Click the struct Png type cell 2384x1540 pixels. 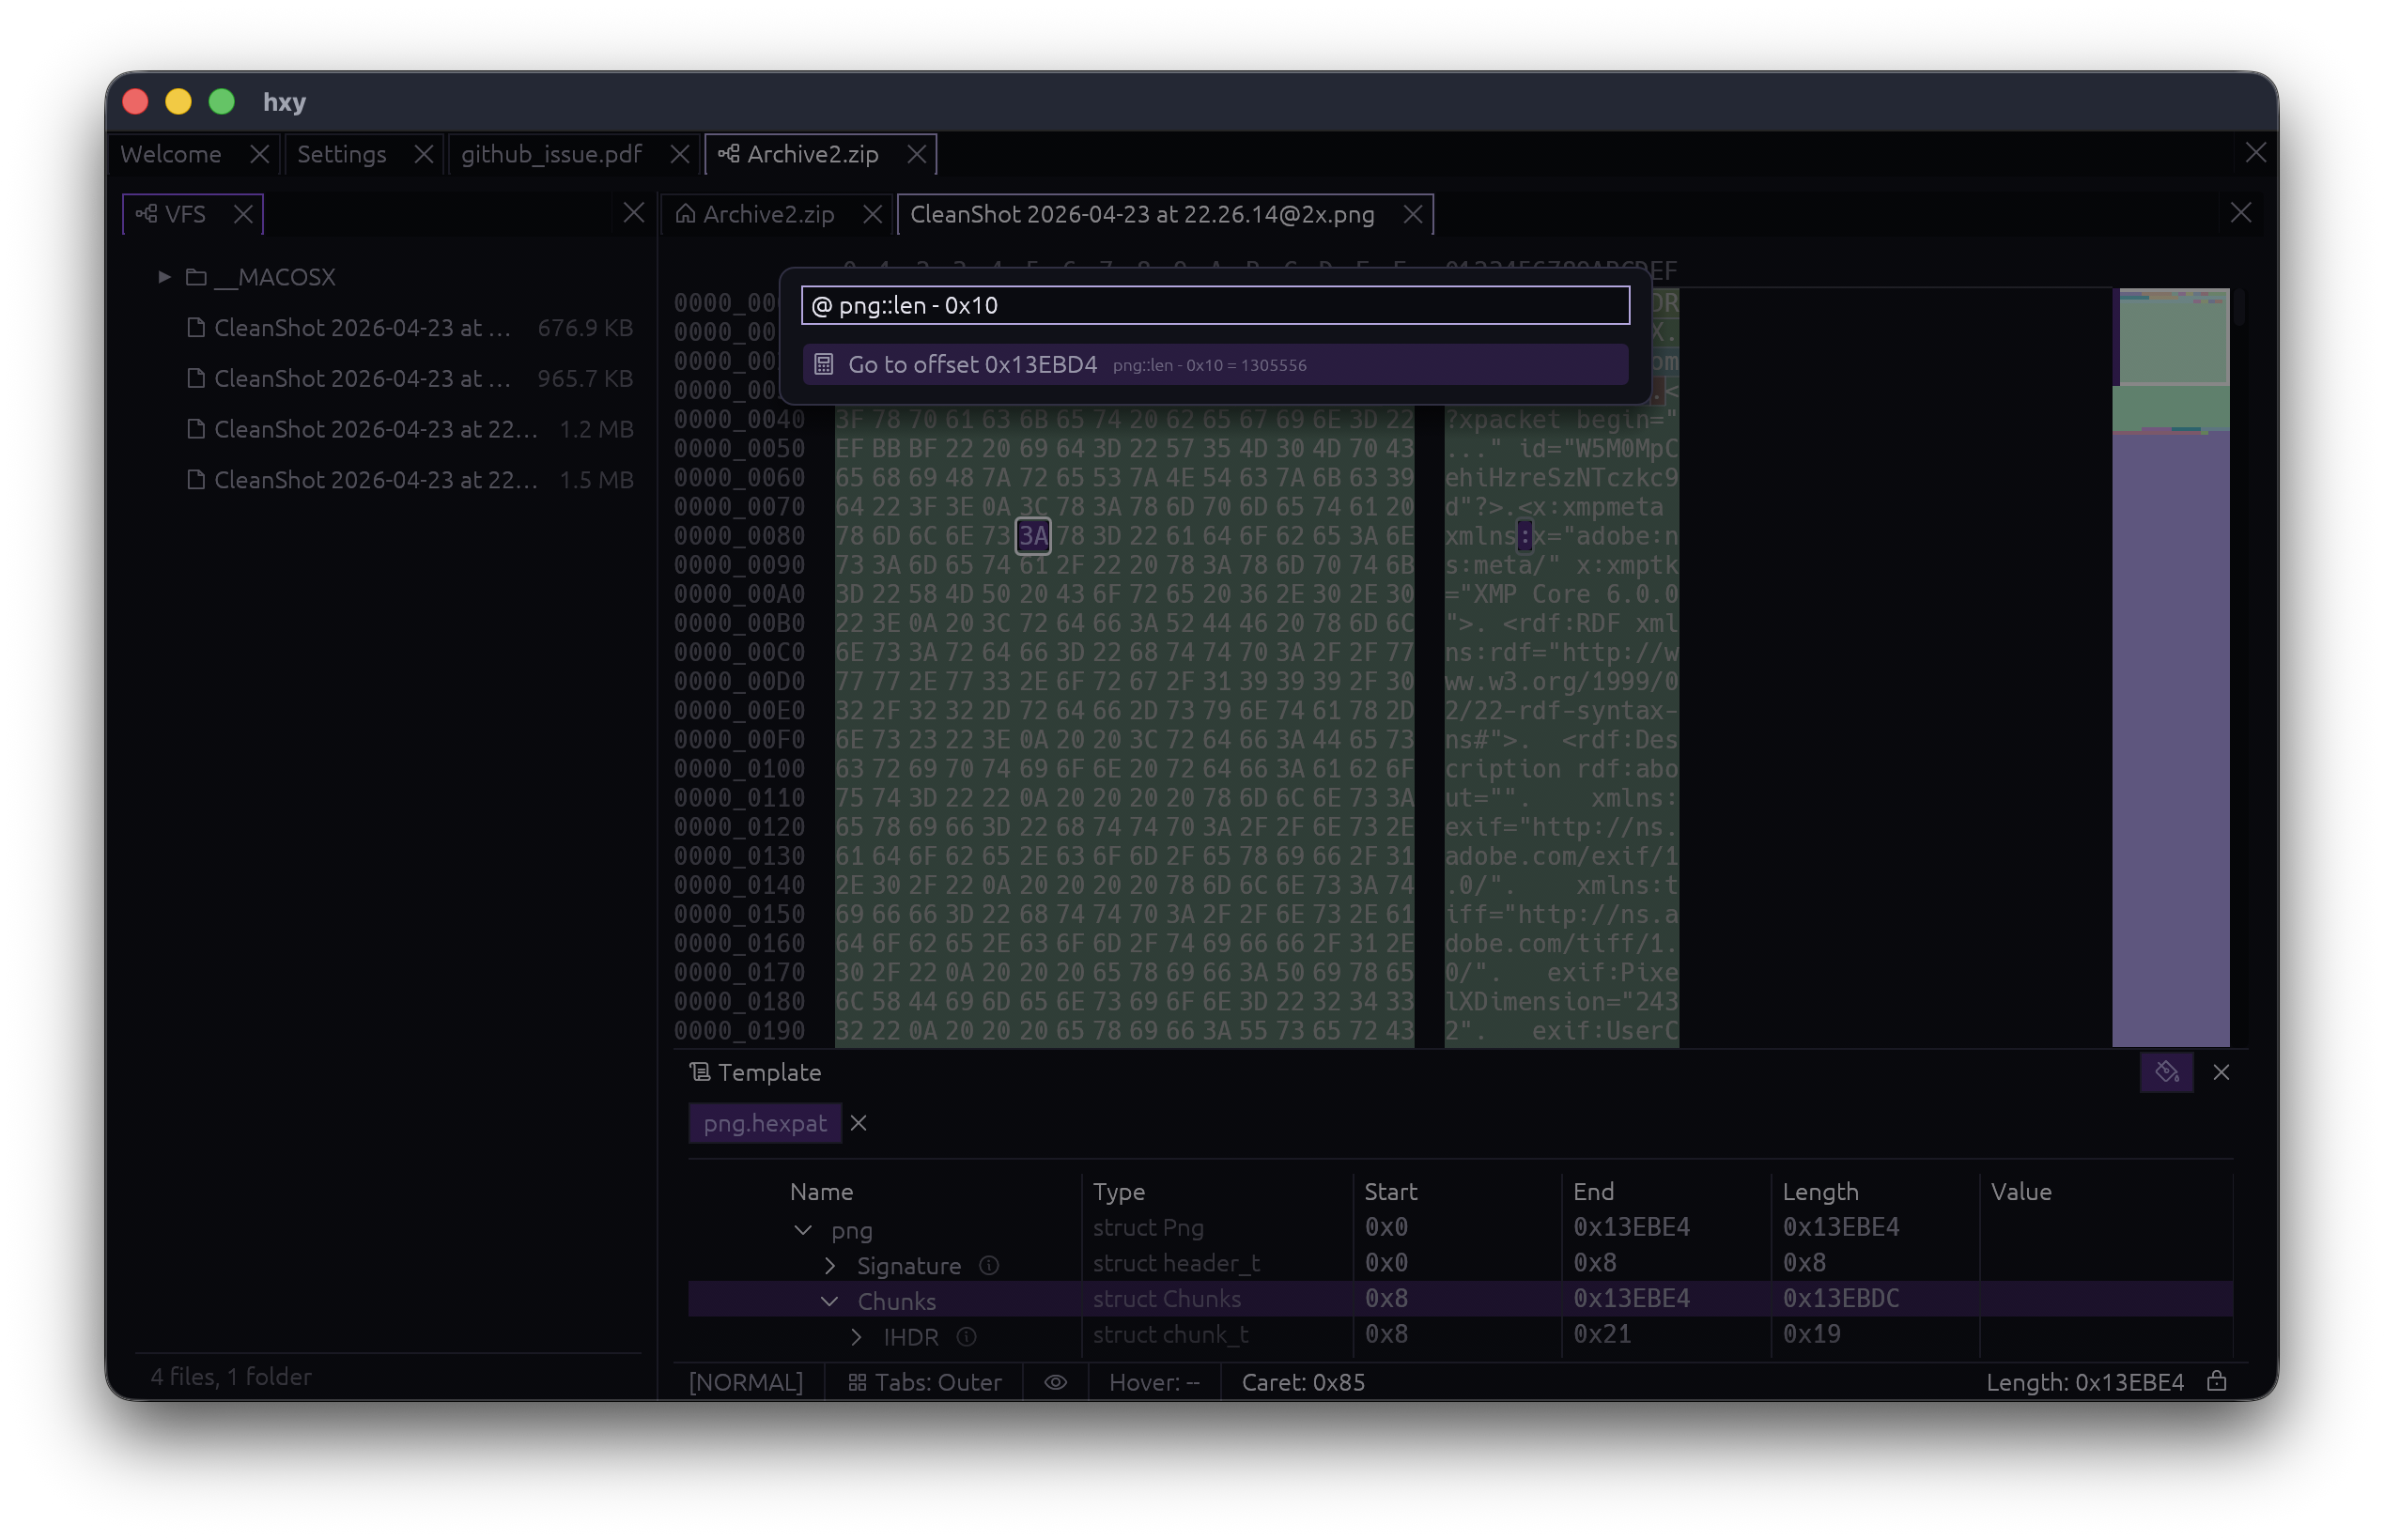(x=1148, y=1228)
